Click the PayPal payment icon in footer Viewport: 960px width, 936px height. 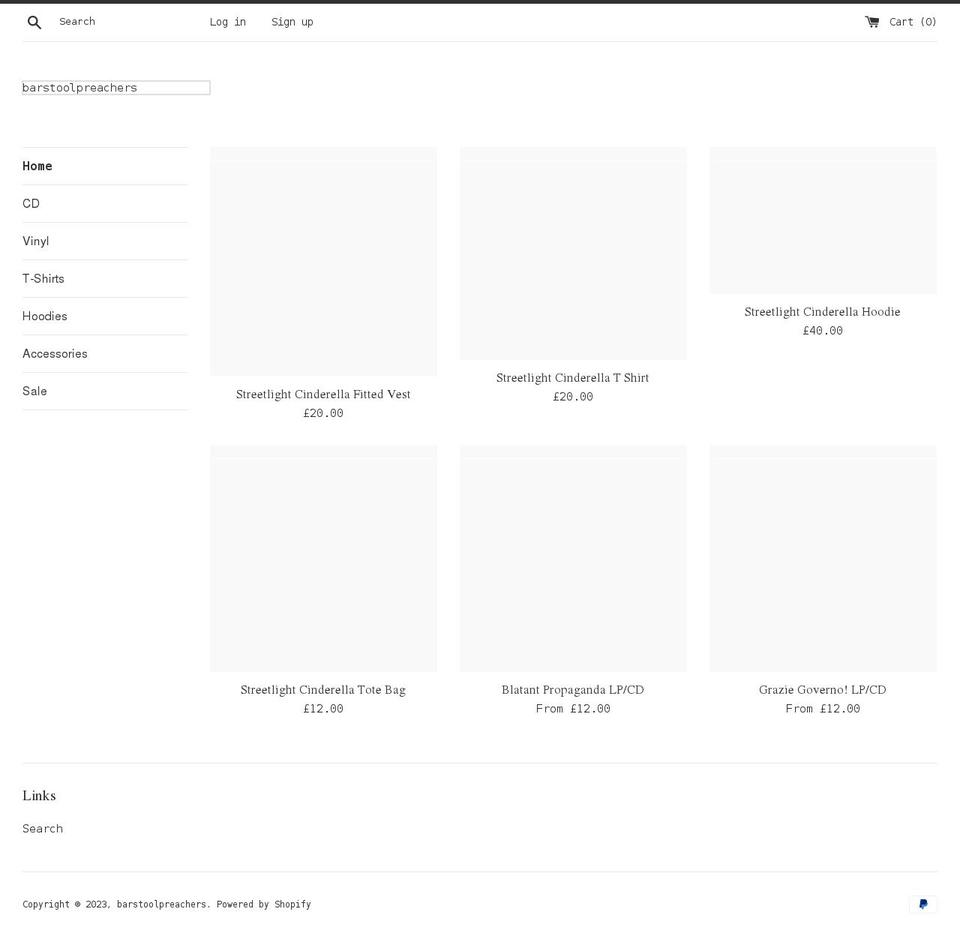(923, 904)
